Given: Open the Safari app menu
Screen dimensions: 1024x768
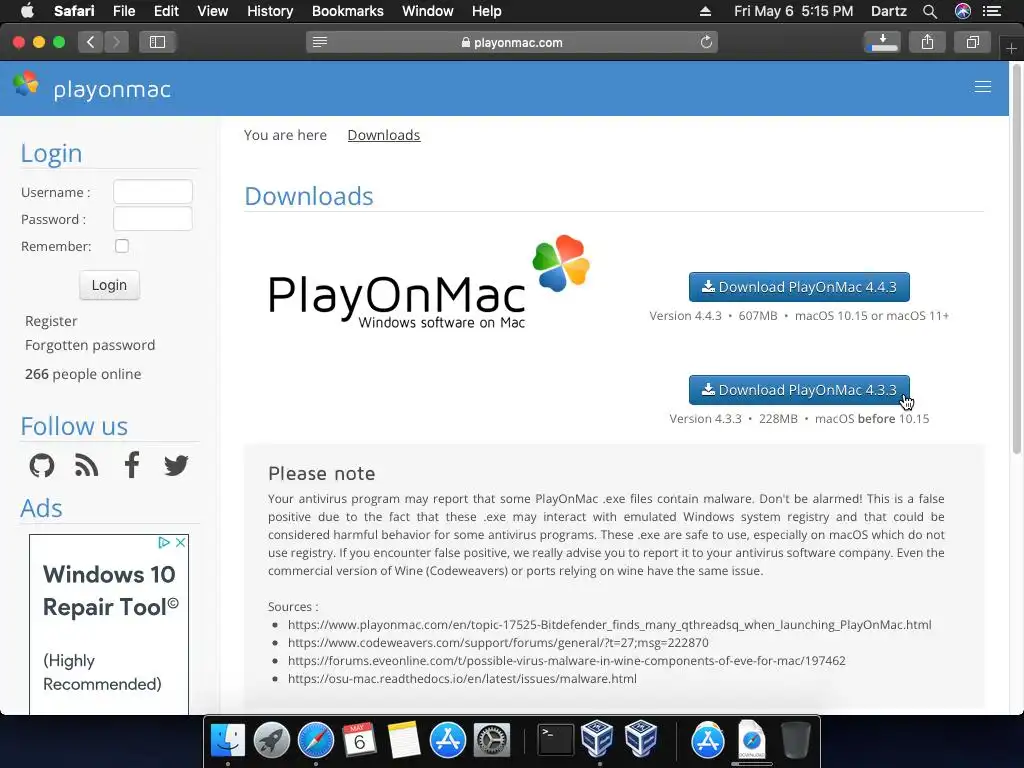Looking at the screenshot, I should point(74,11).
